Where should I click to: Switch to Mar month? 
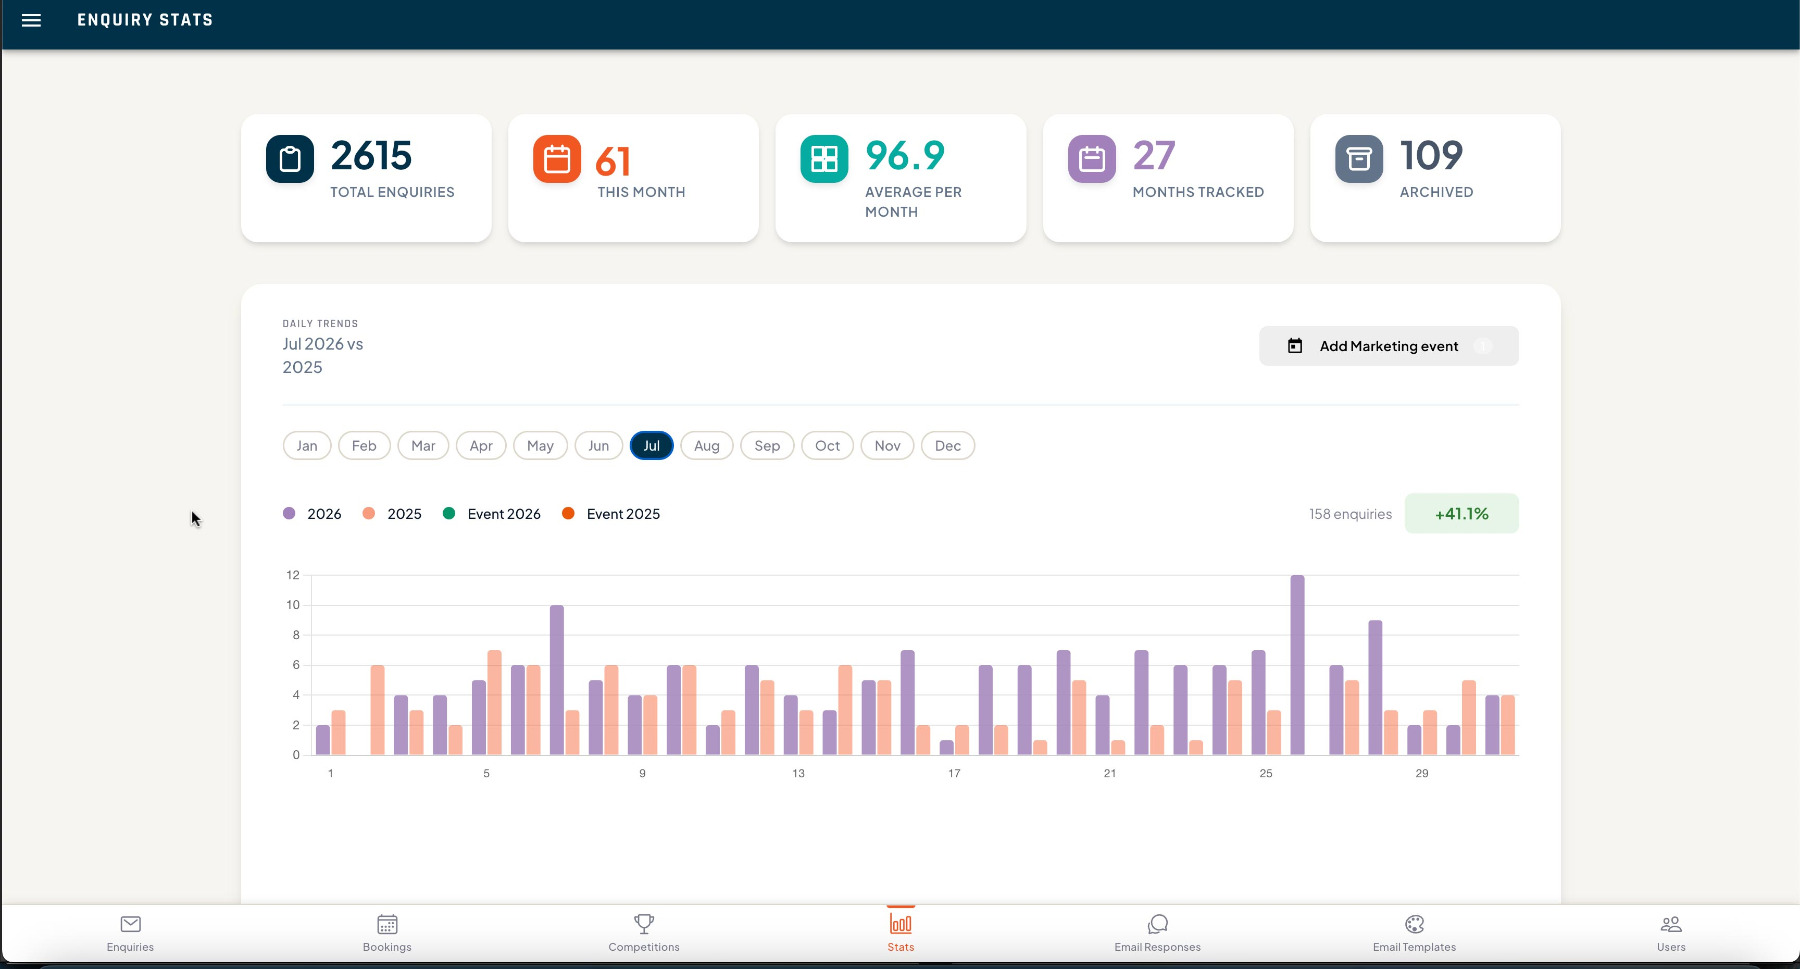point(423,446)
